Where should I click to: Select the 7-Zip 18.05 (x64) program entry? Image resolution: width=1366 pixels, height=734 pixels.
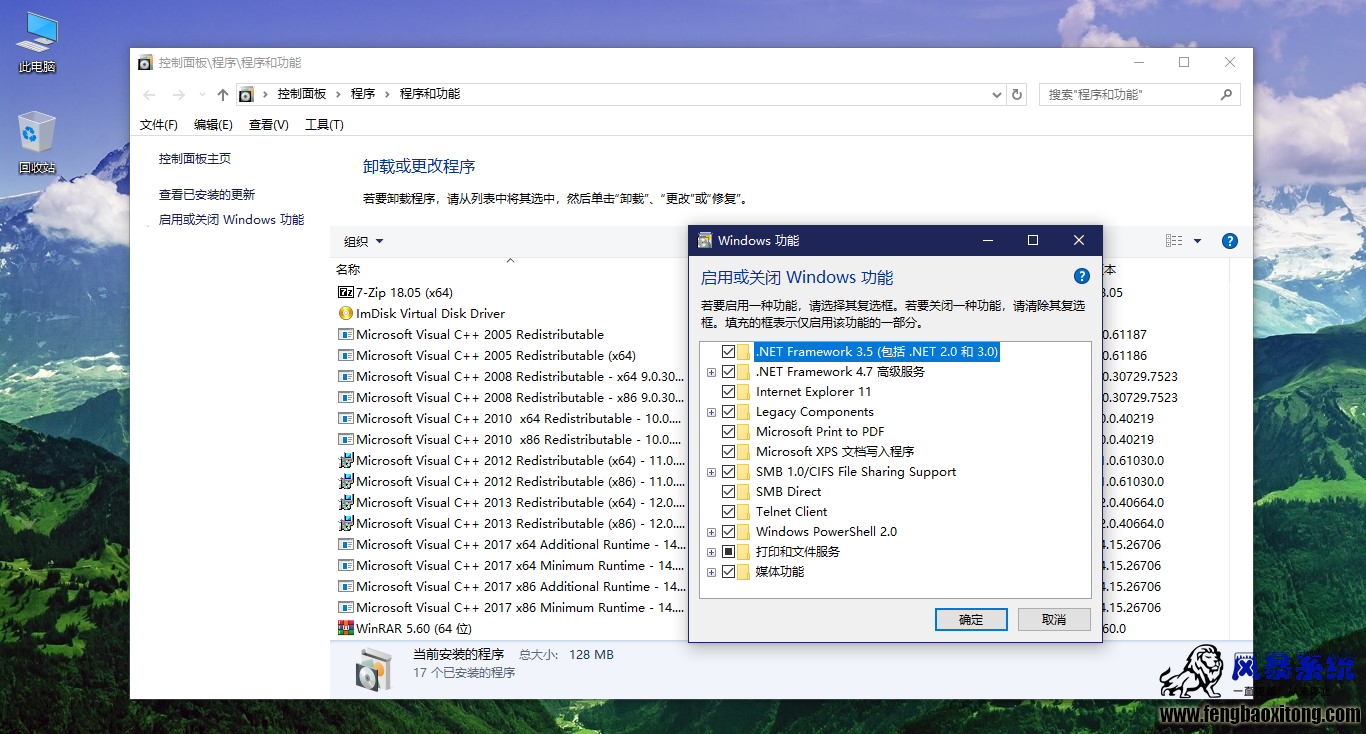click(404, 293)
